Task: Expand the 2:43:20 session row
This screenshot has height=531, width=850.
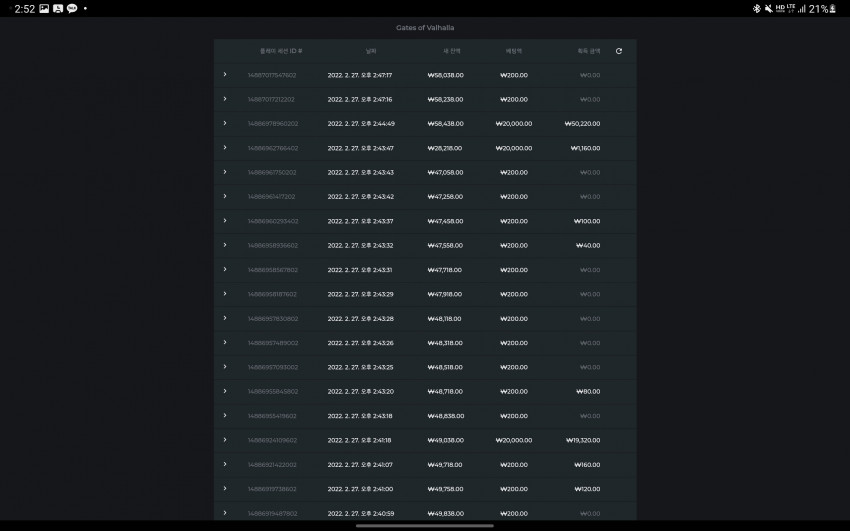Action: coord(225,391)
